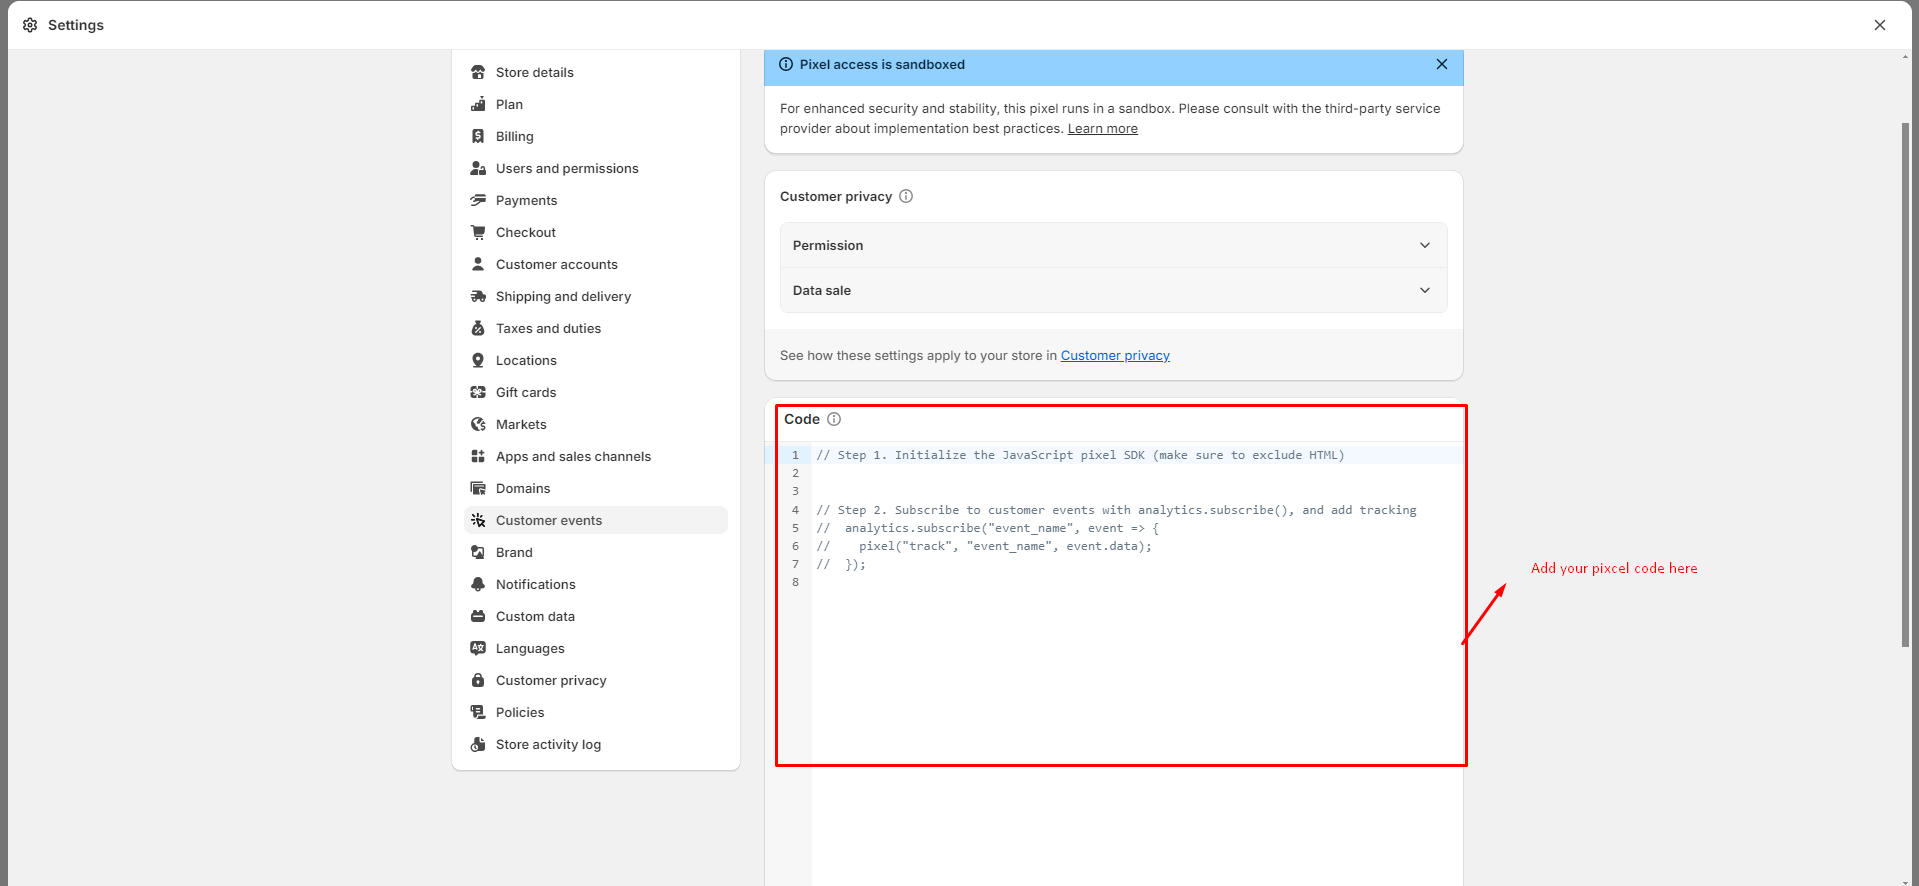Select Customer events in sidebar
This screenshot has width=1919, height=886.
[x=596, y=520]
